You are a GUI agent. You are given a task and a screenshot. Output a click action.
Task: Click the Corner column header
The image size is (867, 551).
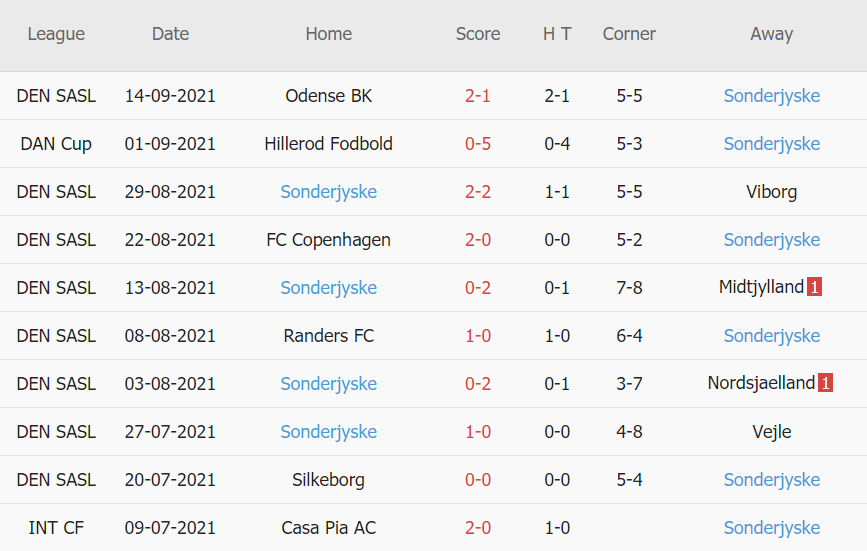[629, 34]
